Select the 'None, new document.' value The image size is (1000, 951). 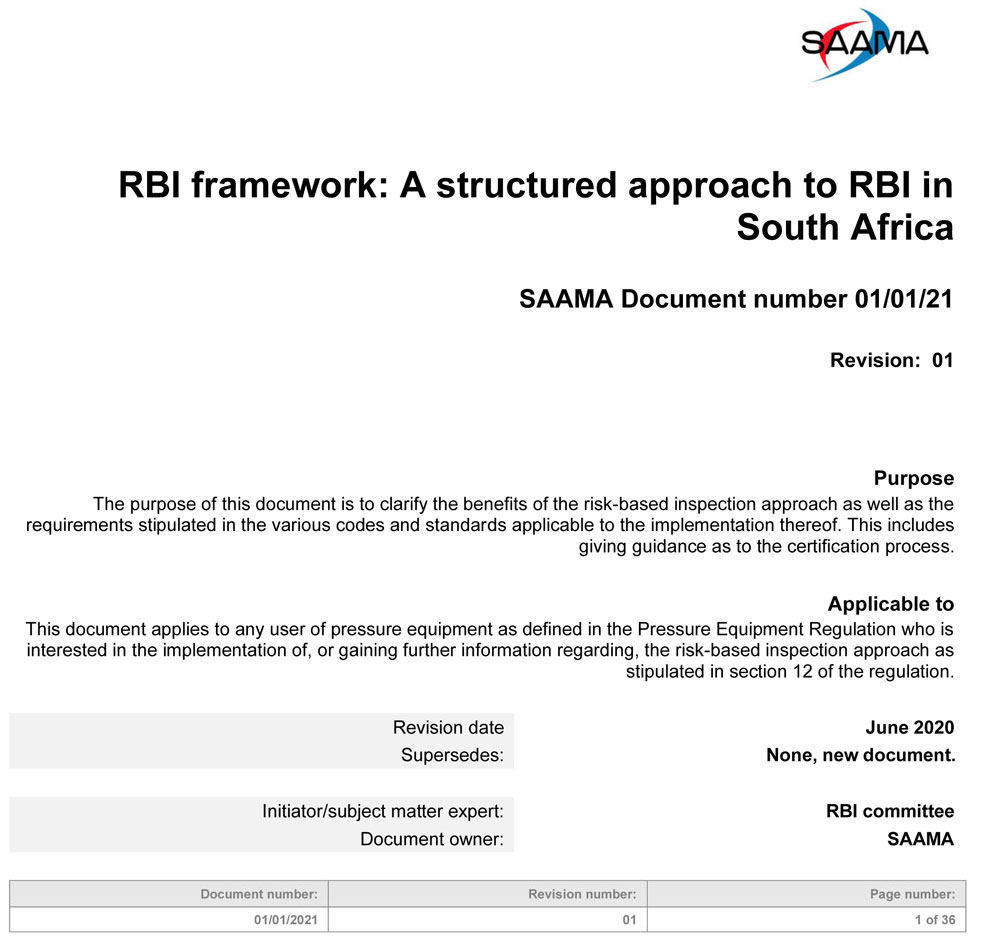[x=860, y=755]
